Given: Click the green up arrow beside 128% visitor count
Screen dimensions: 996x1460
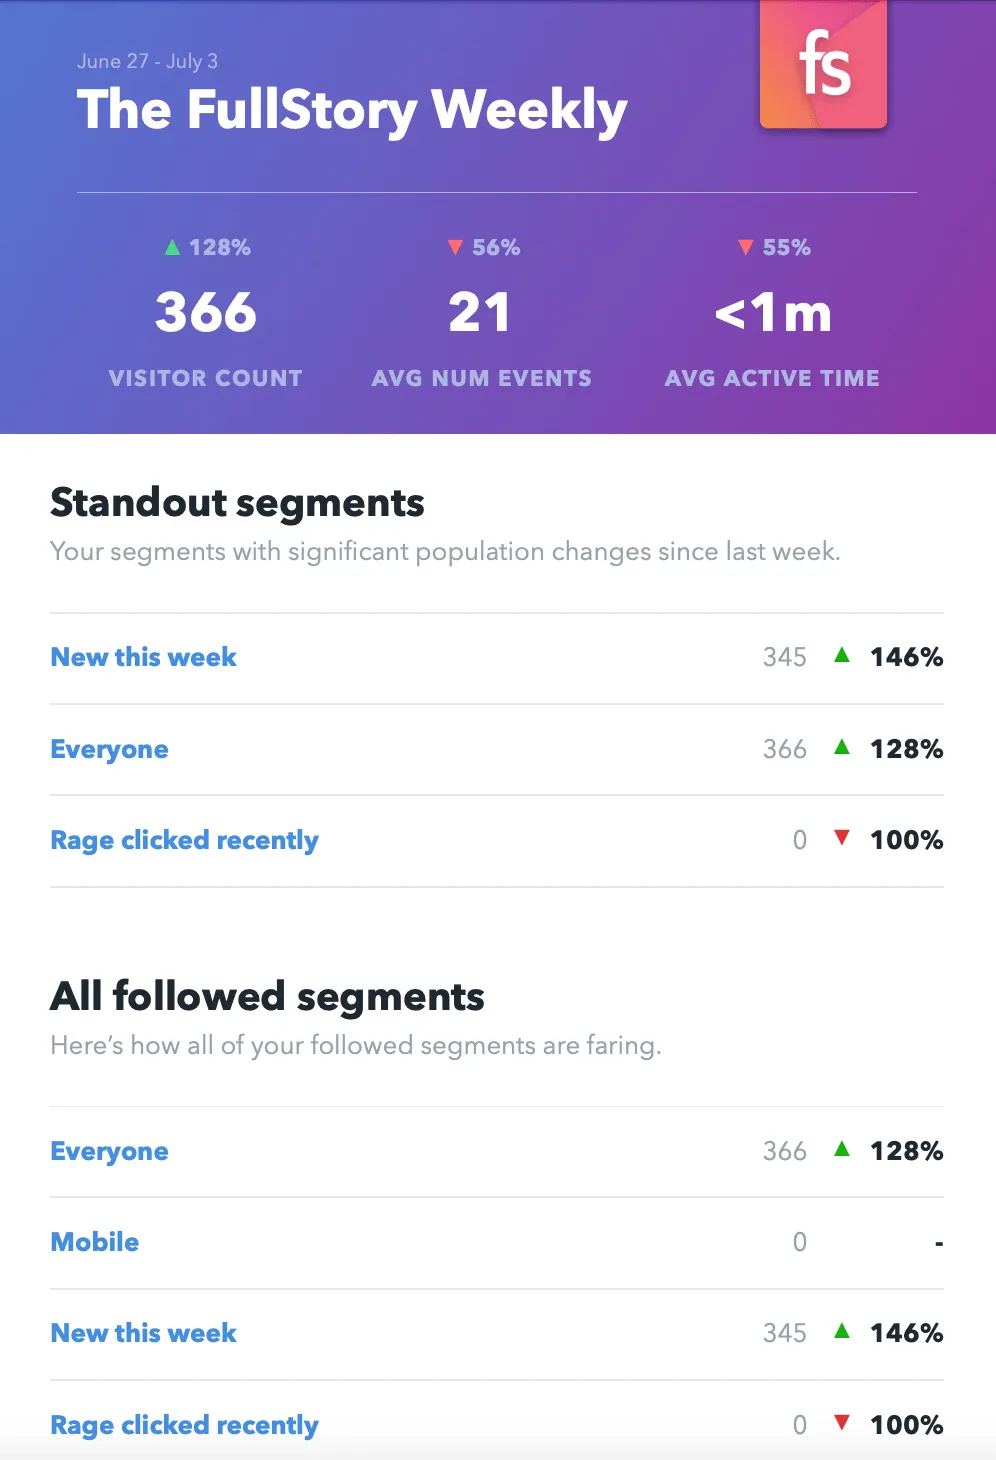Looking at the screenshot, I should [x=171, y=246].
